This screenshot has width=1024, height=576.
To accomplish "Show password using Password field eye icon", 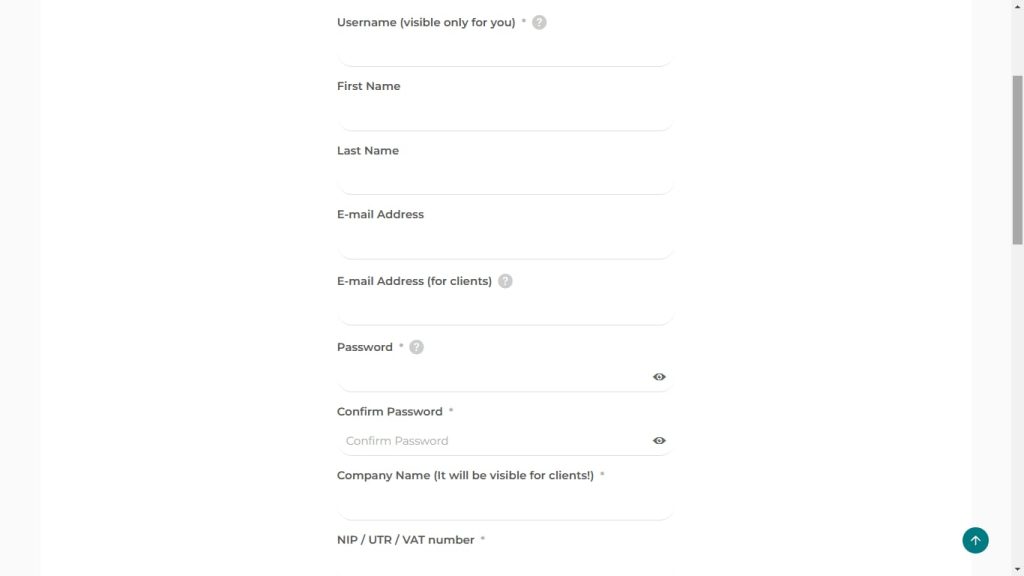I will tap(659, 377).
